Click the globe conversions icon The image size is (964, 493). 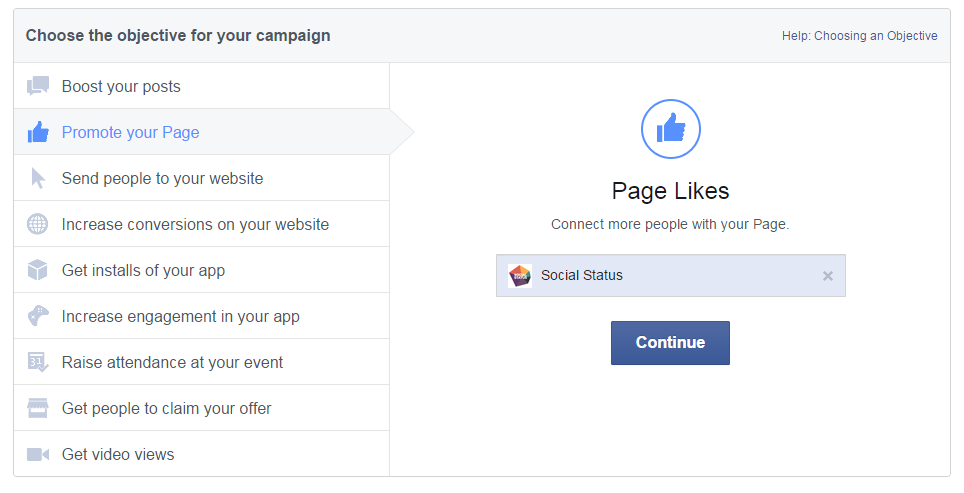38,224
